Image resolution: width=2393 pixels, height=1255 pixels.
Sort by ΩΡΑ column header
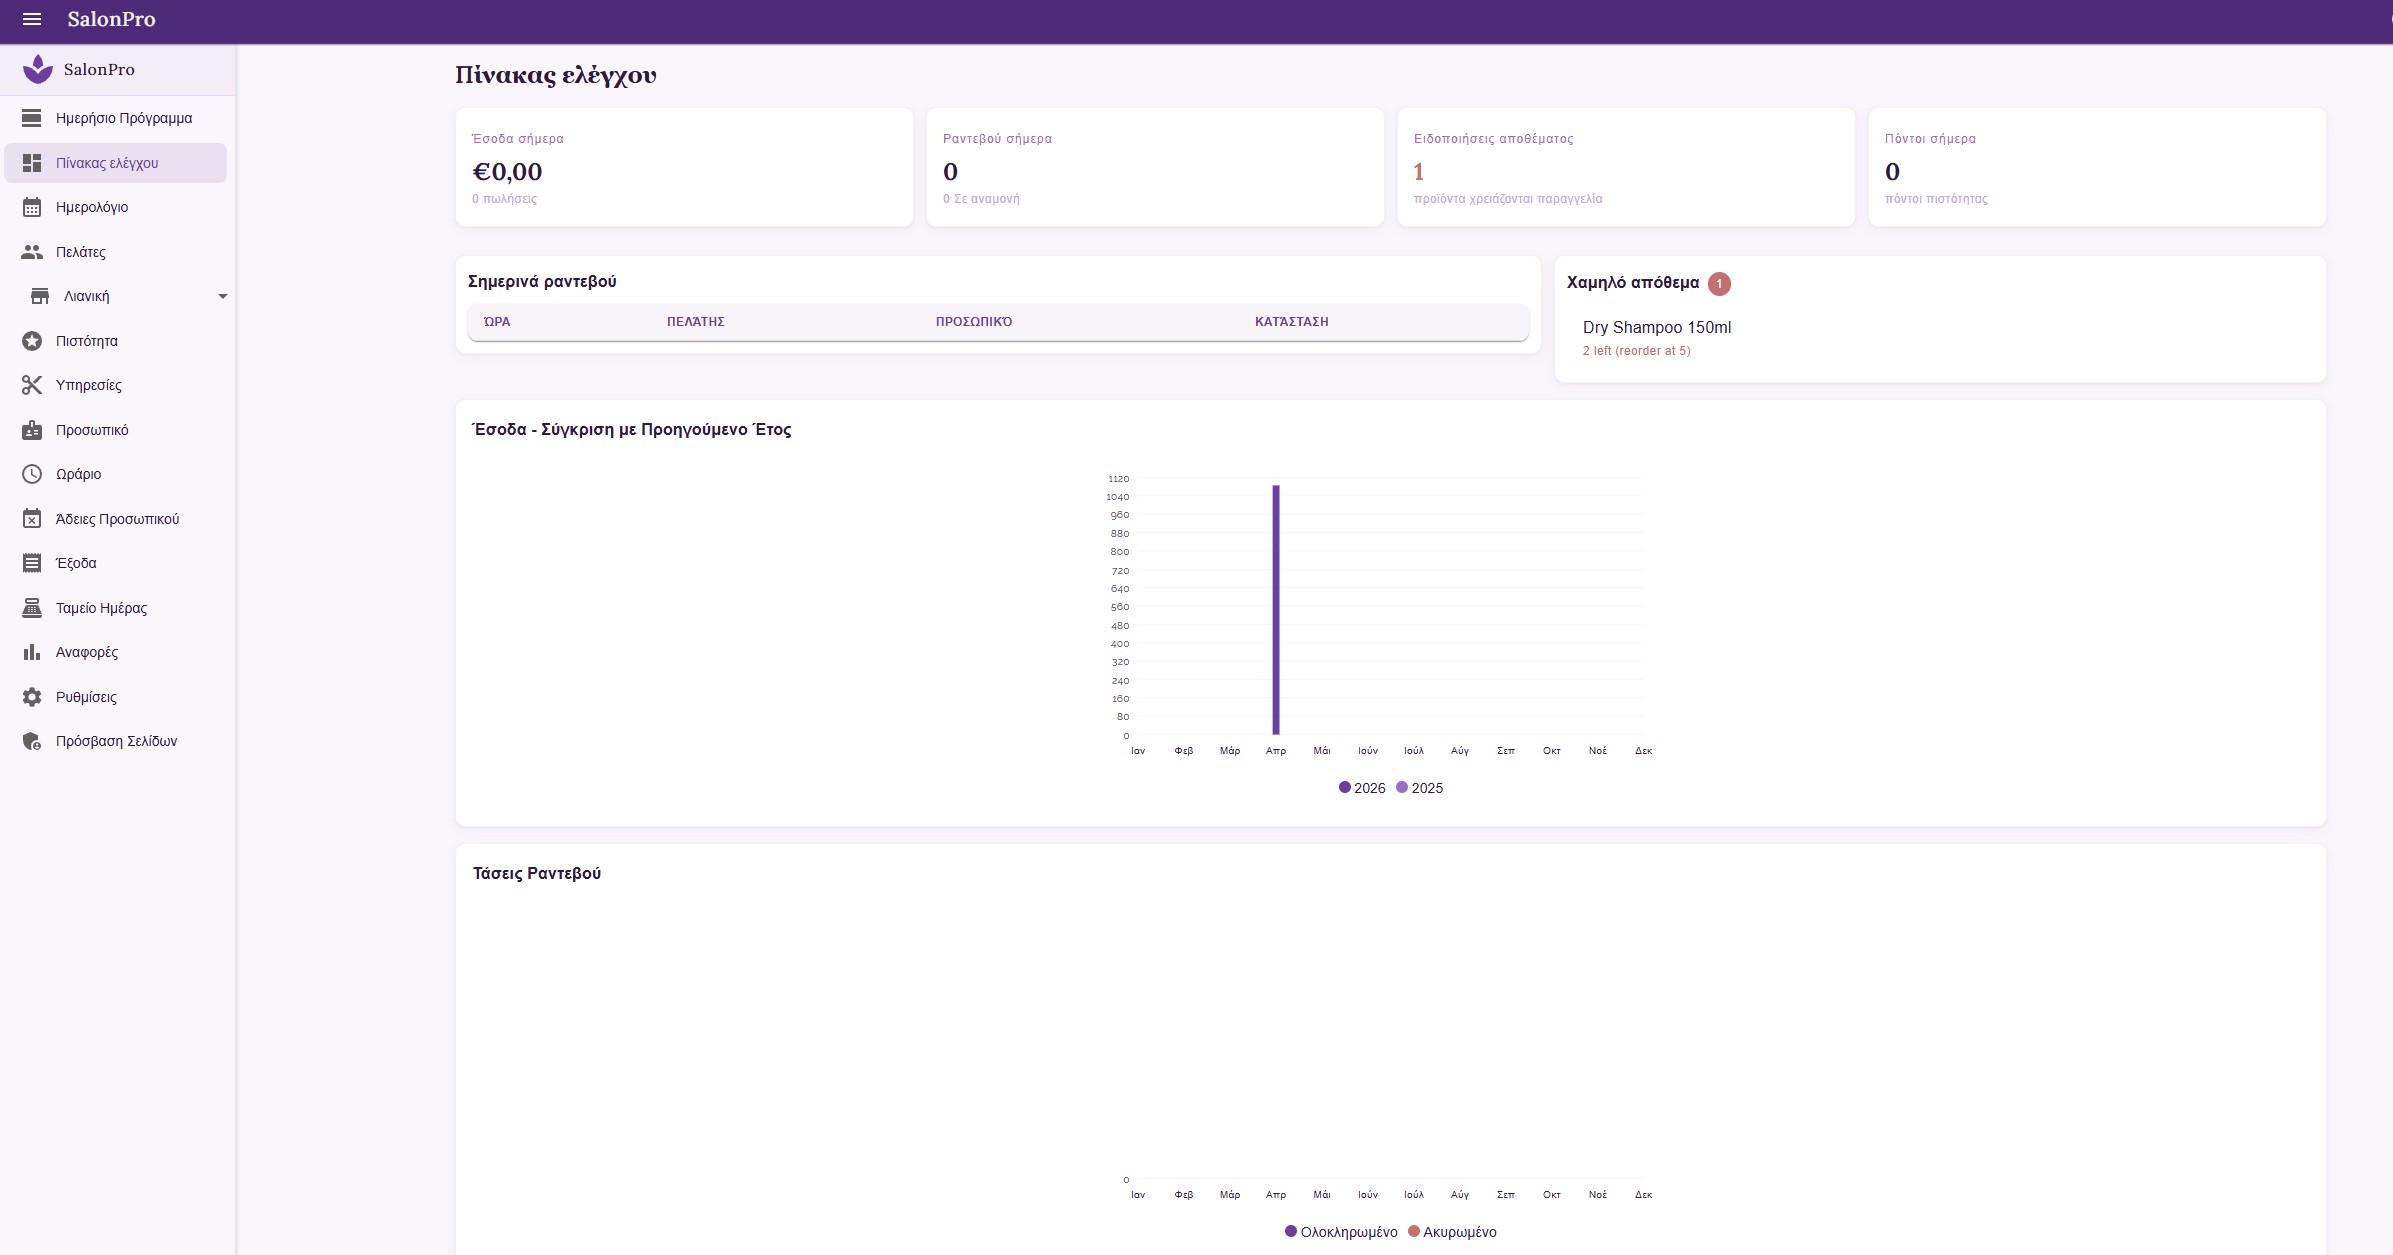497,322
